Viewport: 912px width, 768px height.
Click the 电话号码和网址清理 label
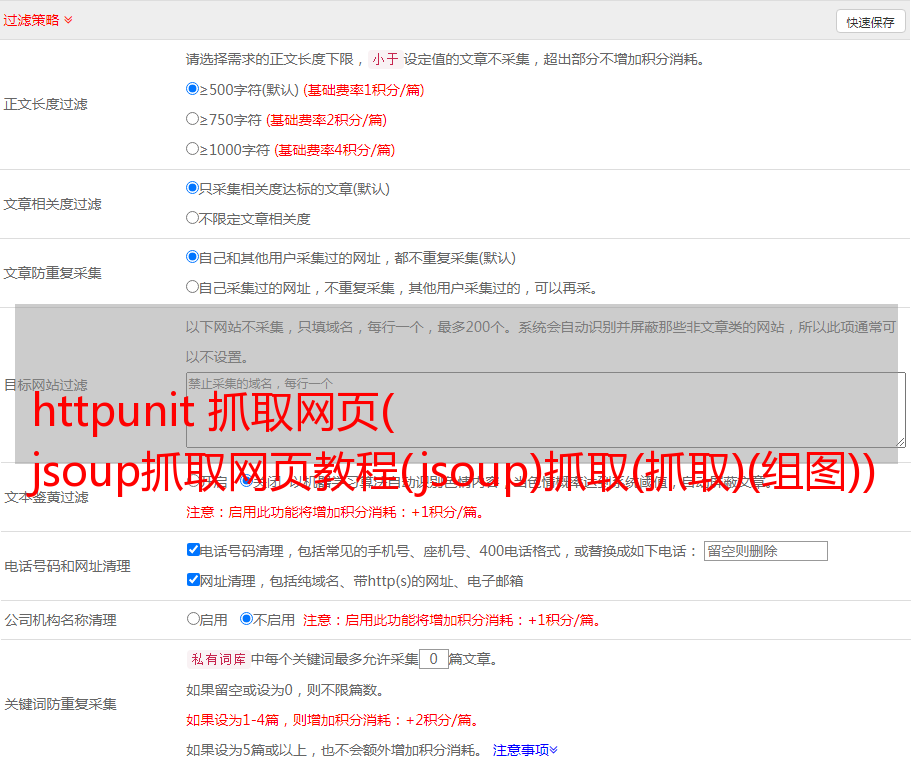tap(67, 566)
